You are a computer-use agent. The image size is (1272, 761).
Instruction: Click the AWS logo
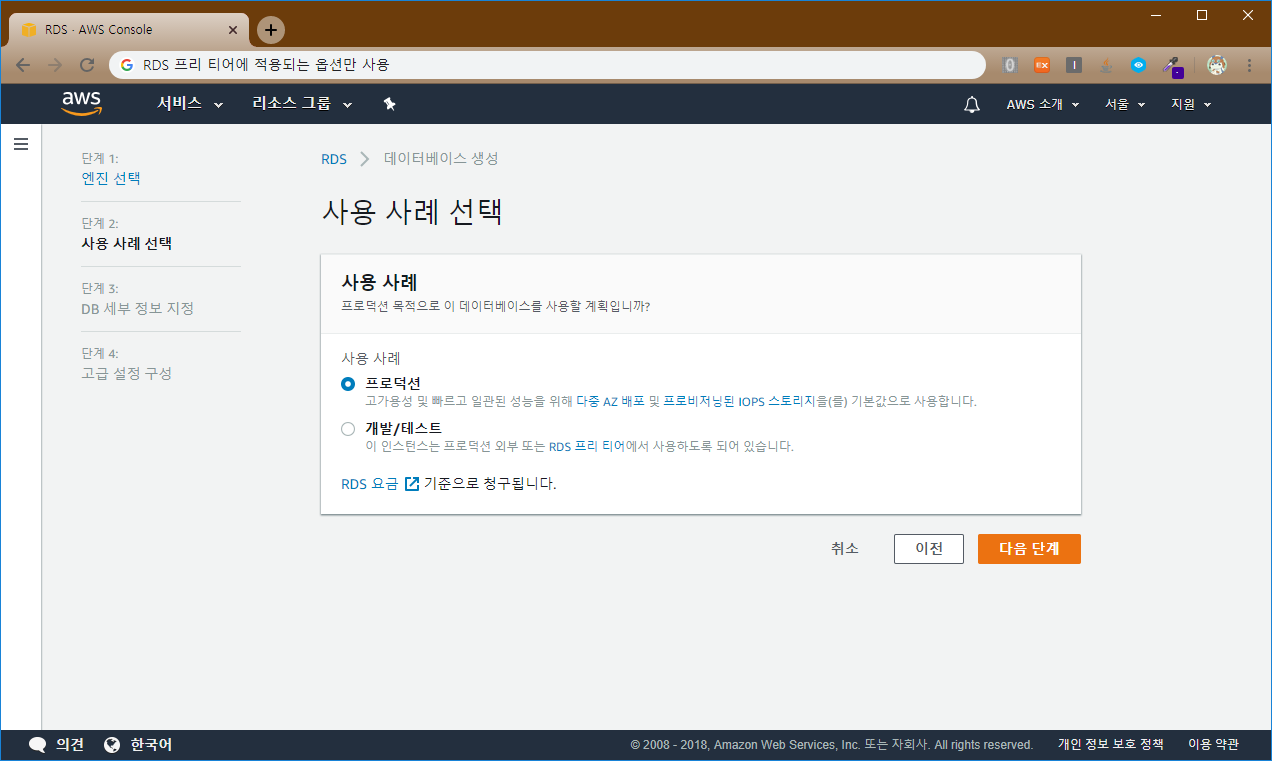(81, 104)
